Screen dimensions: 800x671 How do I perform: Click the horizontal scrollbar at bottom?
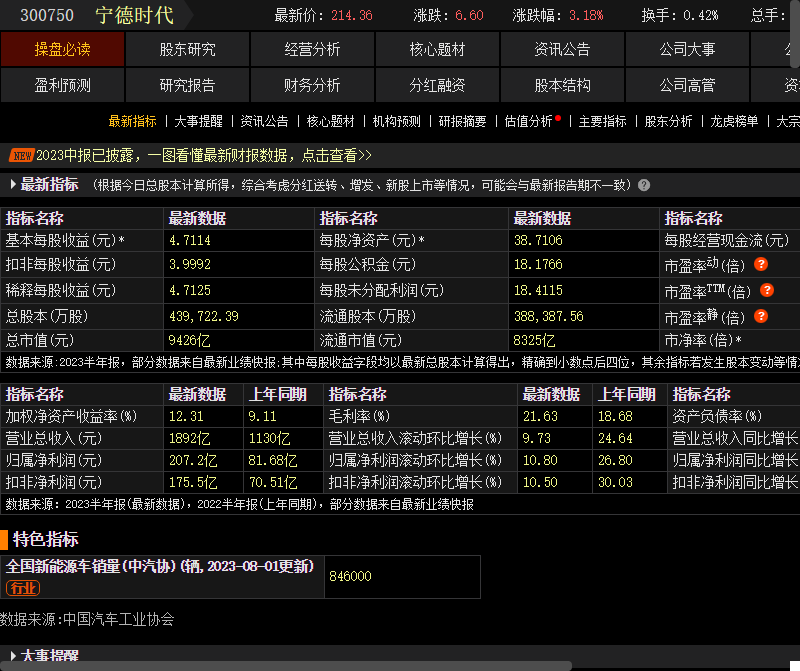tap(286, 666)
